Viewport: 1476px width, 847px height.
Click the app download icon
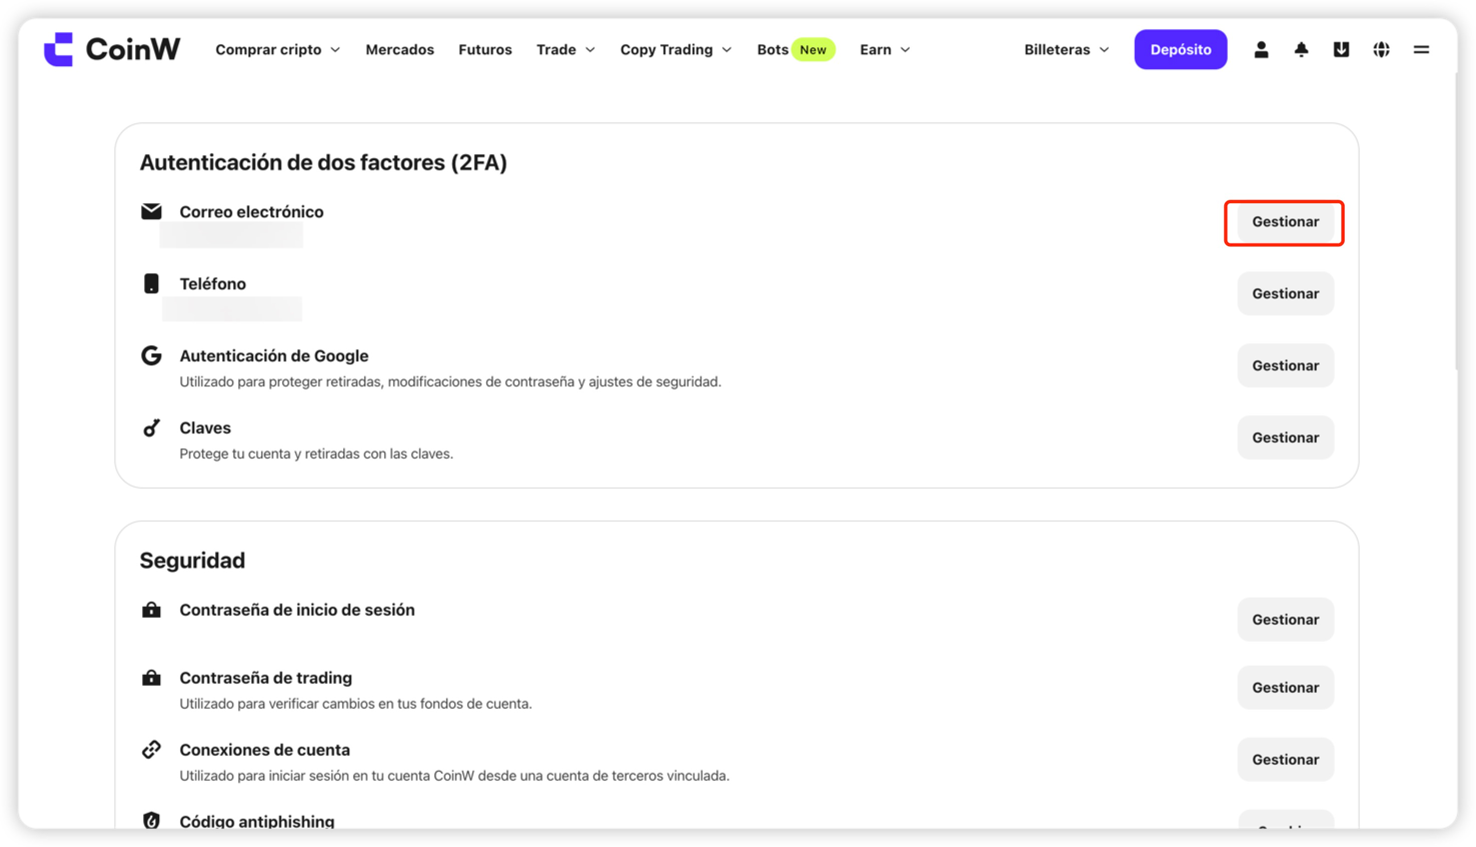click(x=1341, y=49)
